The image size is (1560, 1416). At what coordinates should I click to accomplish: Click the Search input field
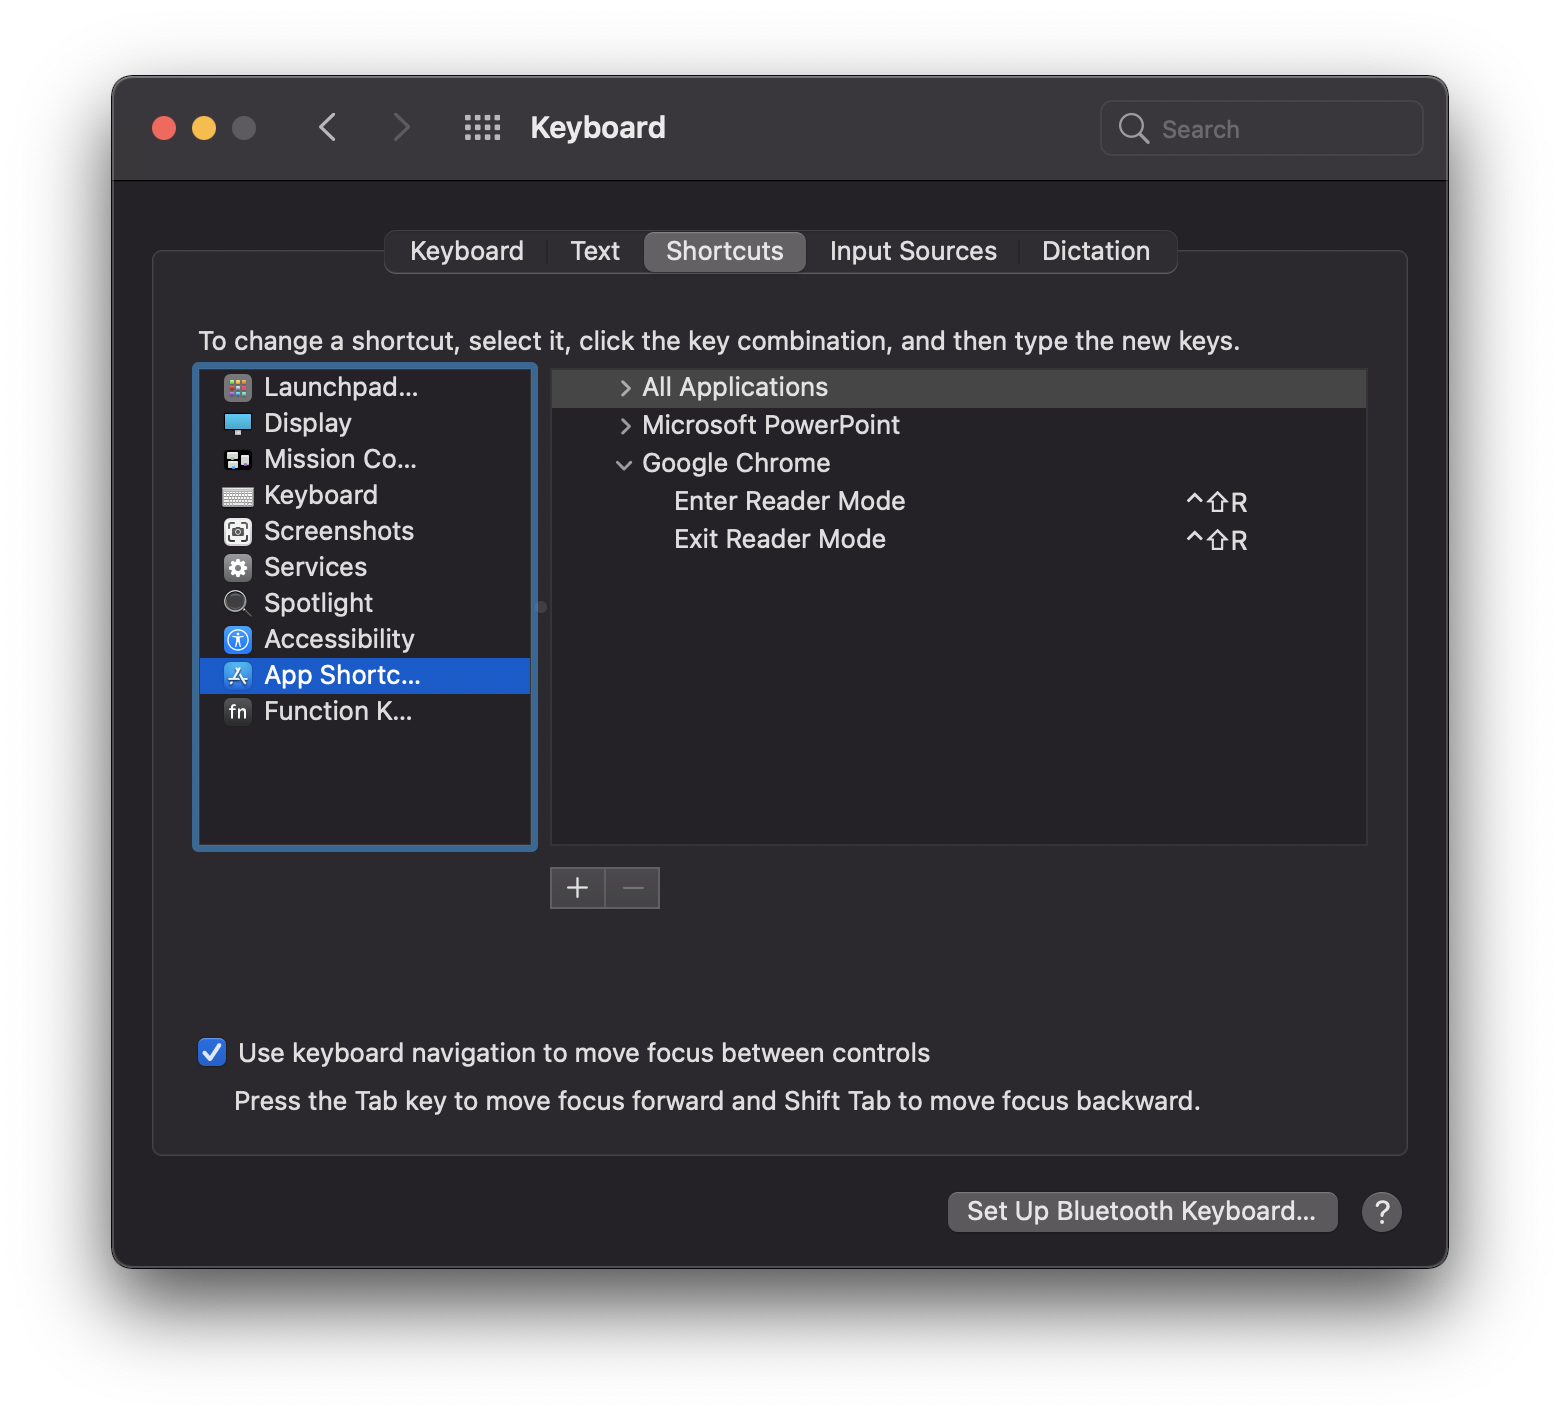(x=1262, y=128)
